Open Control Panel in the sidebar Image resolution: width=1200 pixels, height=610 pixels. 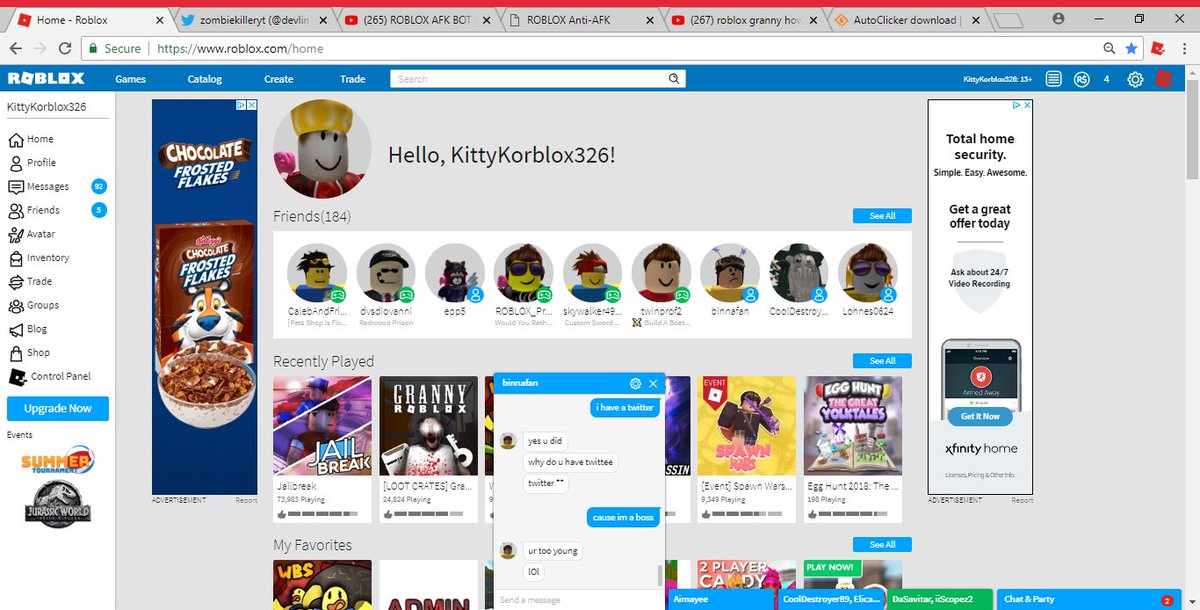[x=49, y=377]
